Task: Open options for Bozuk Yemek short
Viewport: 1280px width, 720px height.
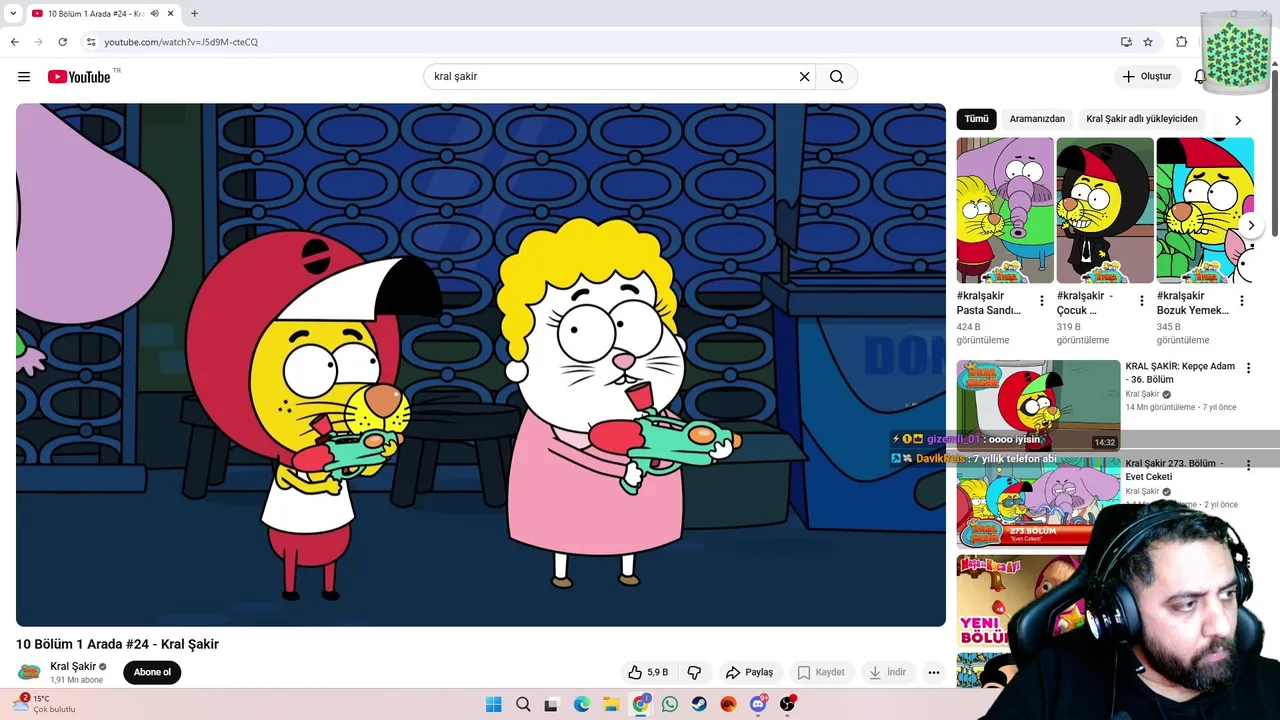Action: point(1242,301)
